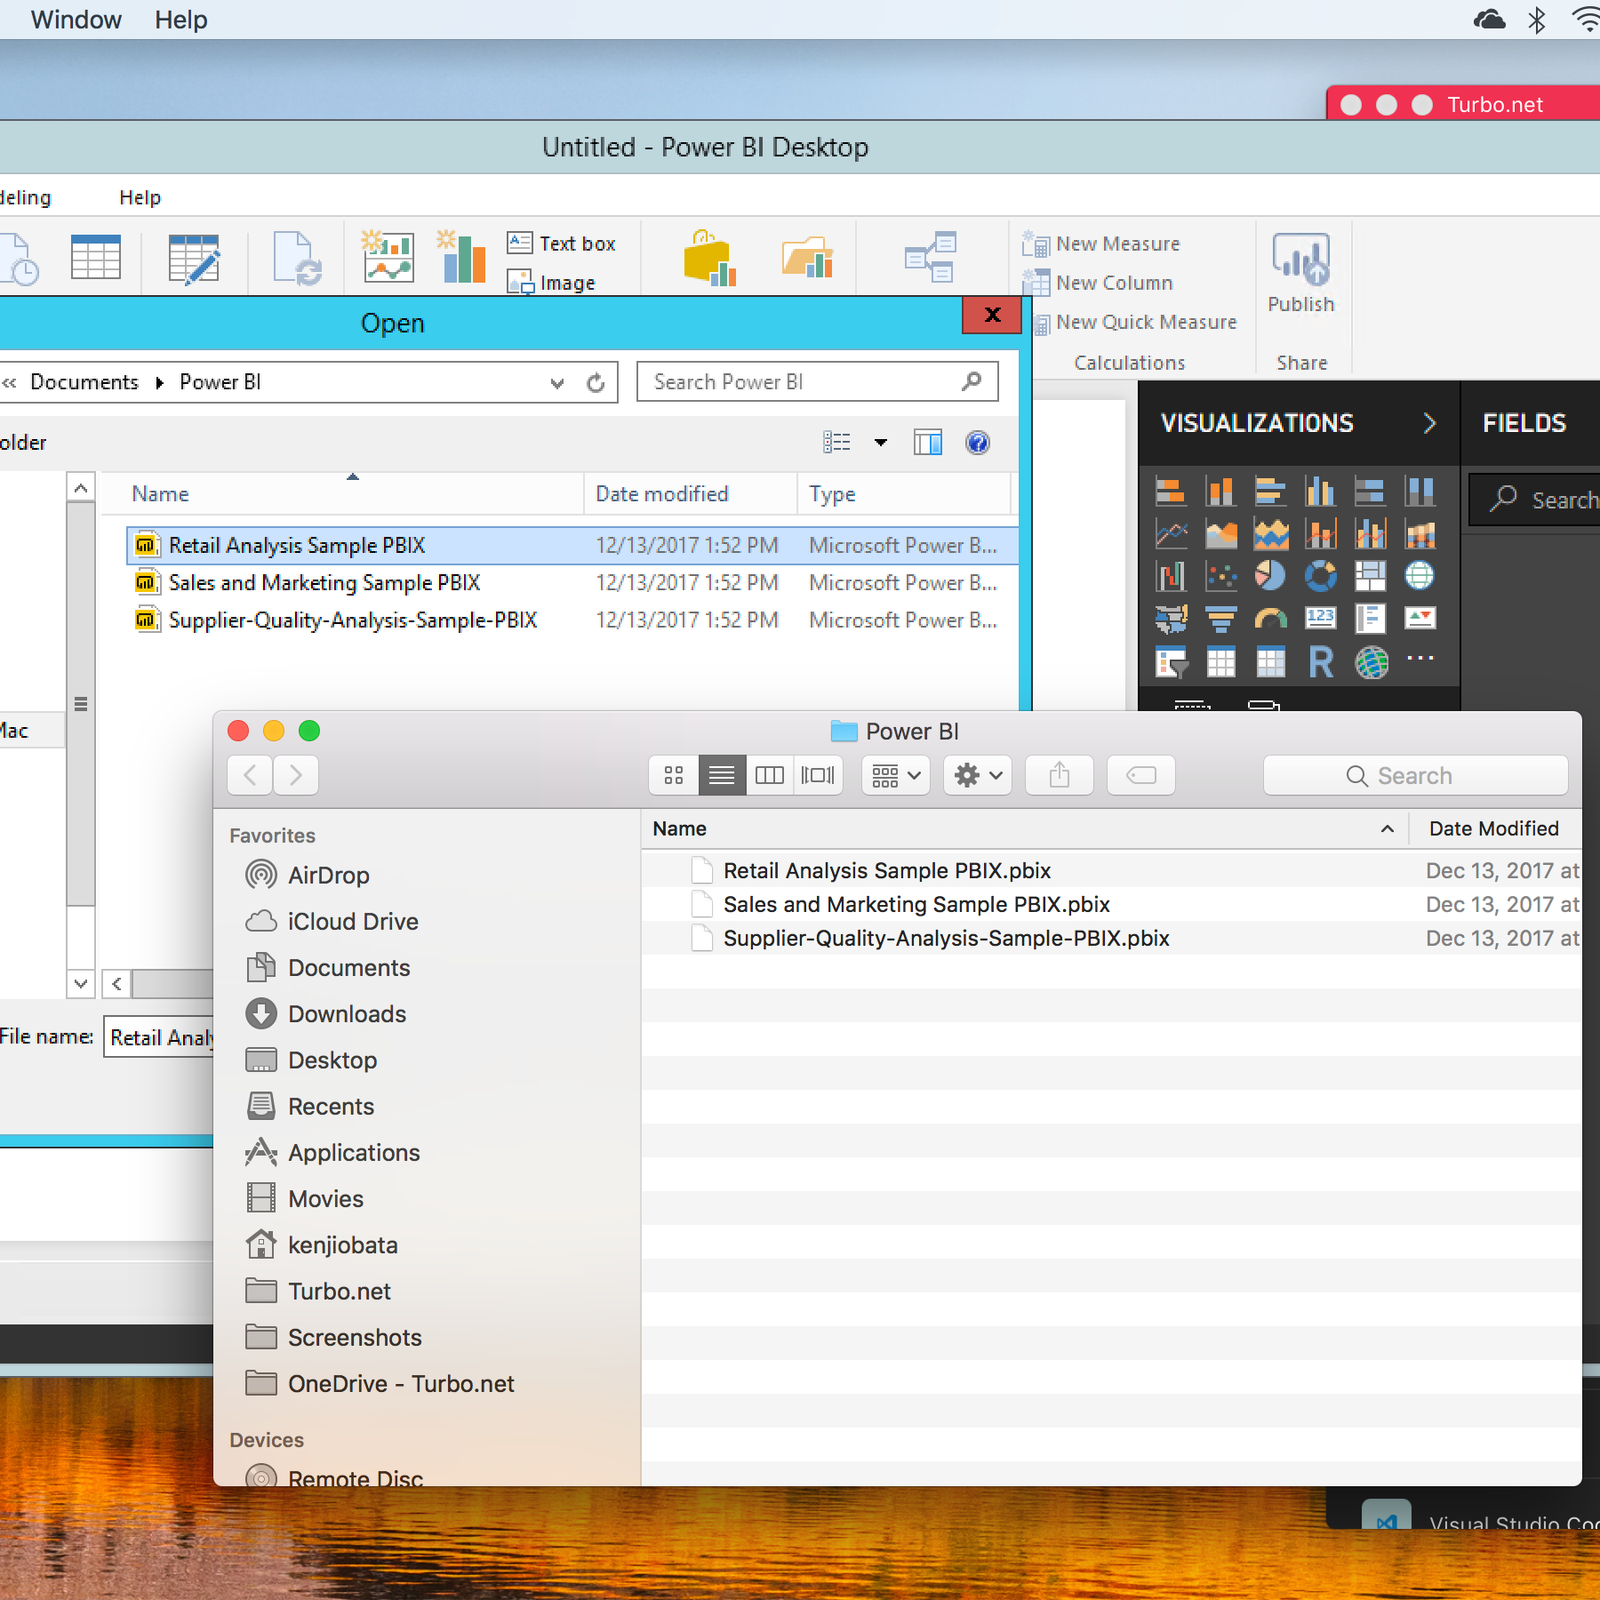Screen dimensions: 1600x1600
Task: Insert a Text box
Action: point(561,244)
